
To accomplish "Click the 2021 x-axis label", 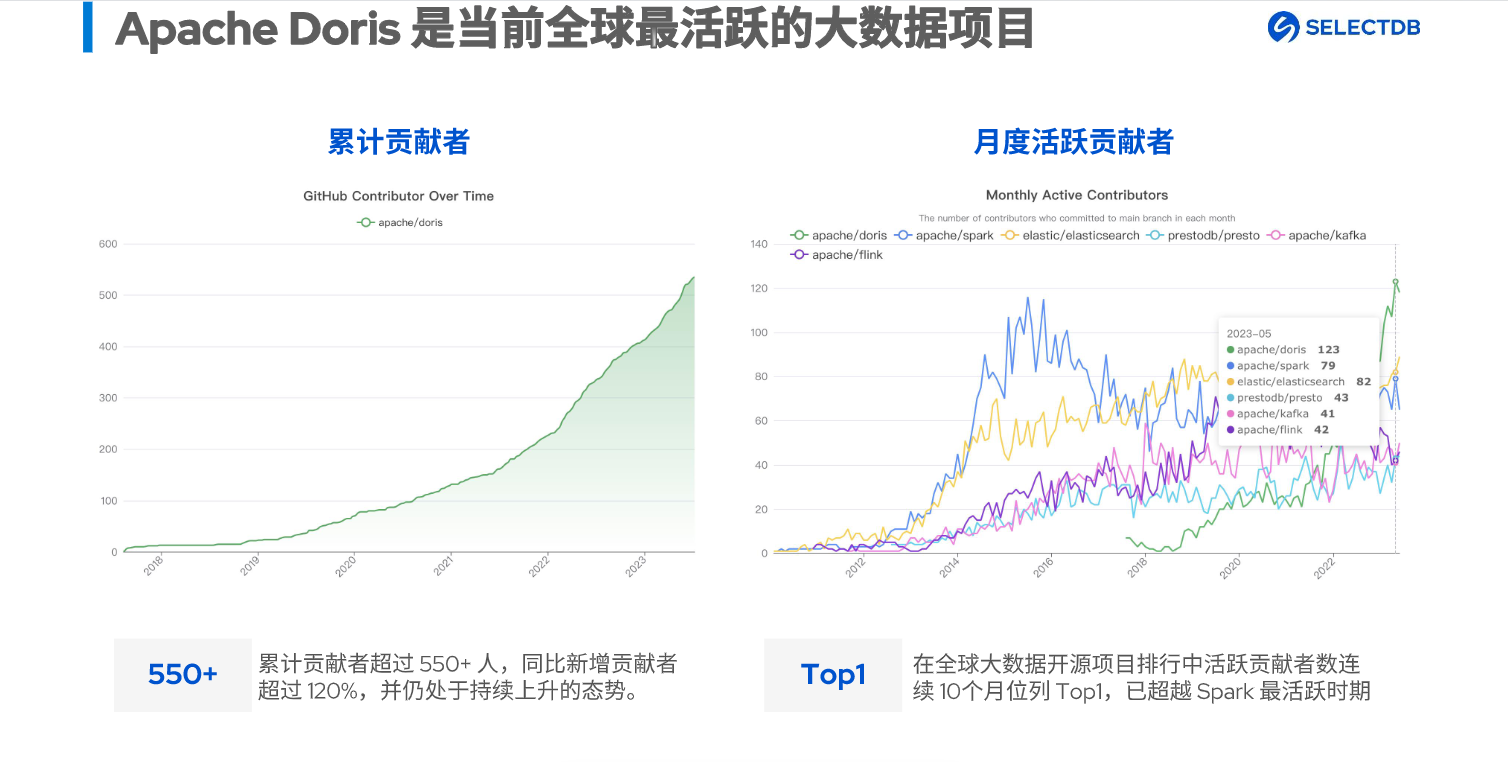I will [x=443, y=567].
